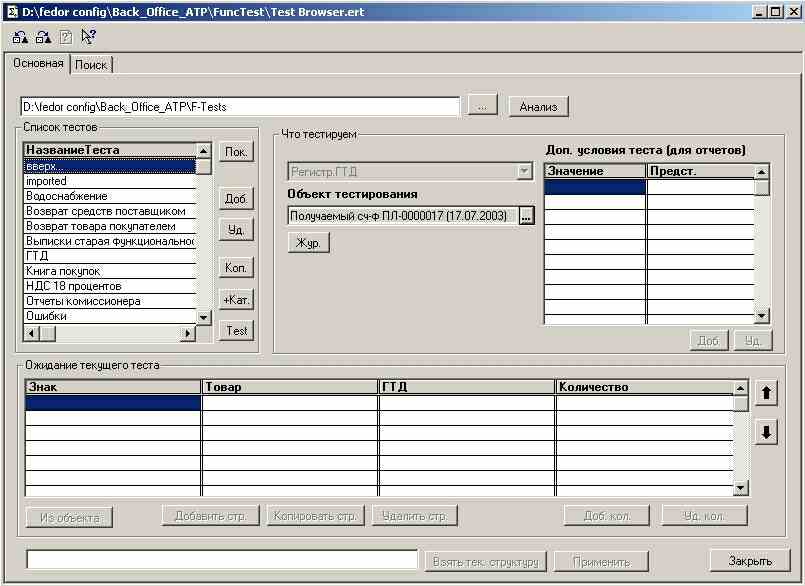Screen dimensions: 805x586
Task: Select the Основная tab
Action: coord(39,63)
